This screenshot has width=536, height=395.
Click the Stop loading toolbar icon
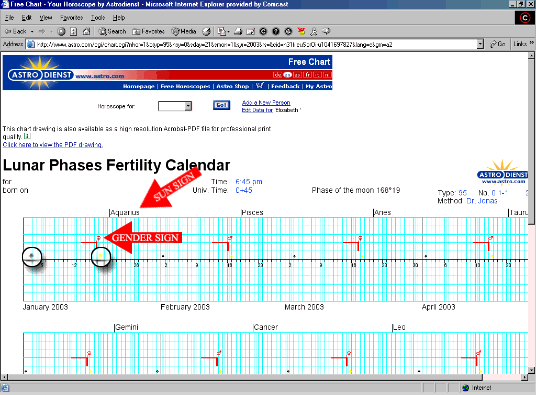click(61, 31)
